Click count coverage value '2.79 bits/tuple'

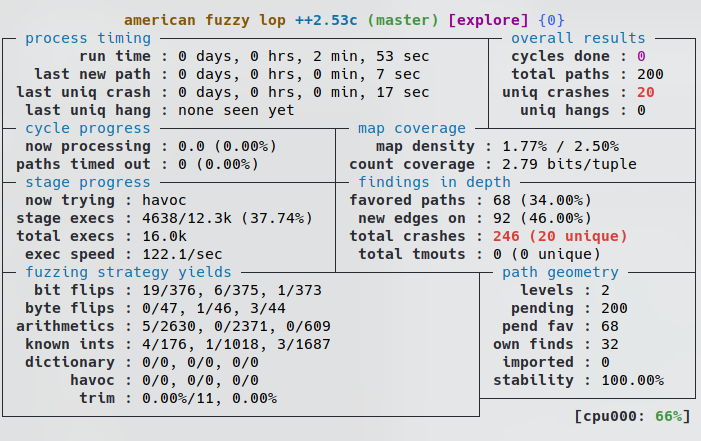(x=569, y=164)
